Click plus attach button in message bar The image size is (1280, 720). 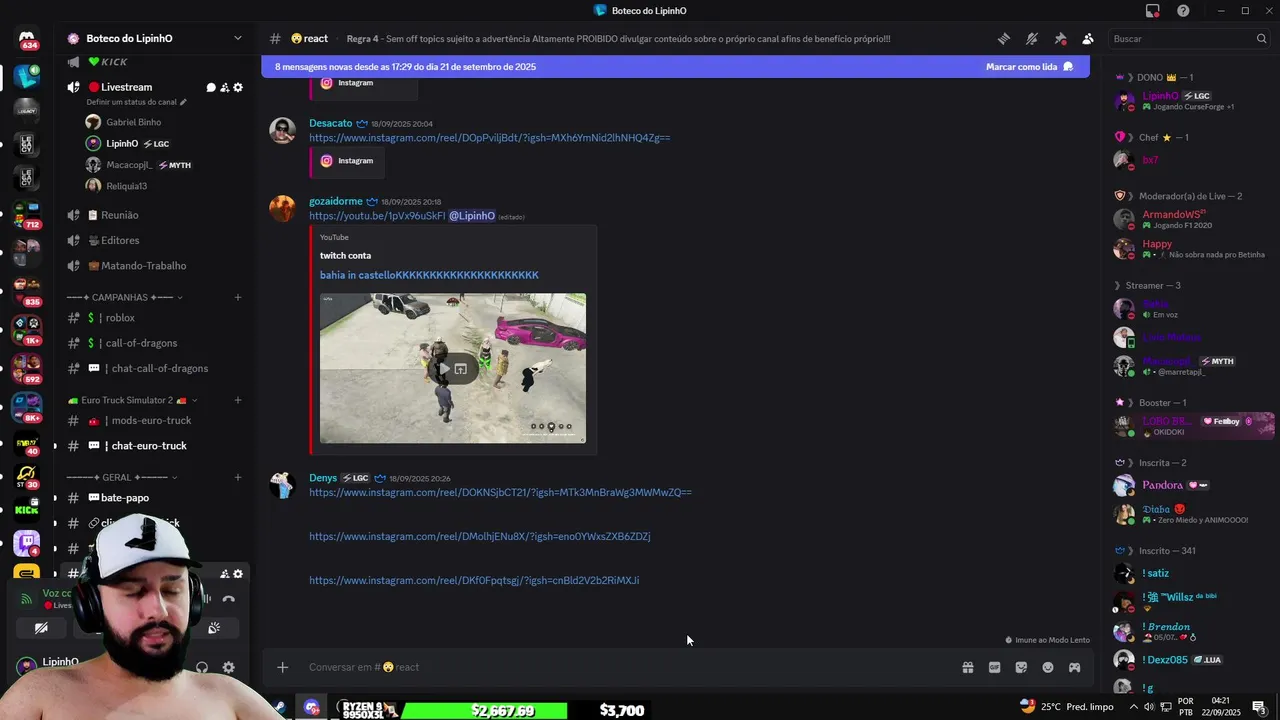[283, 667]
